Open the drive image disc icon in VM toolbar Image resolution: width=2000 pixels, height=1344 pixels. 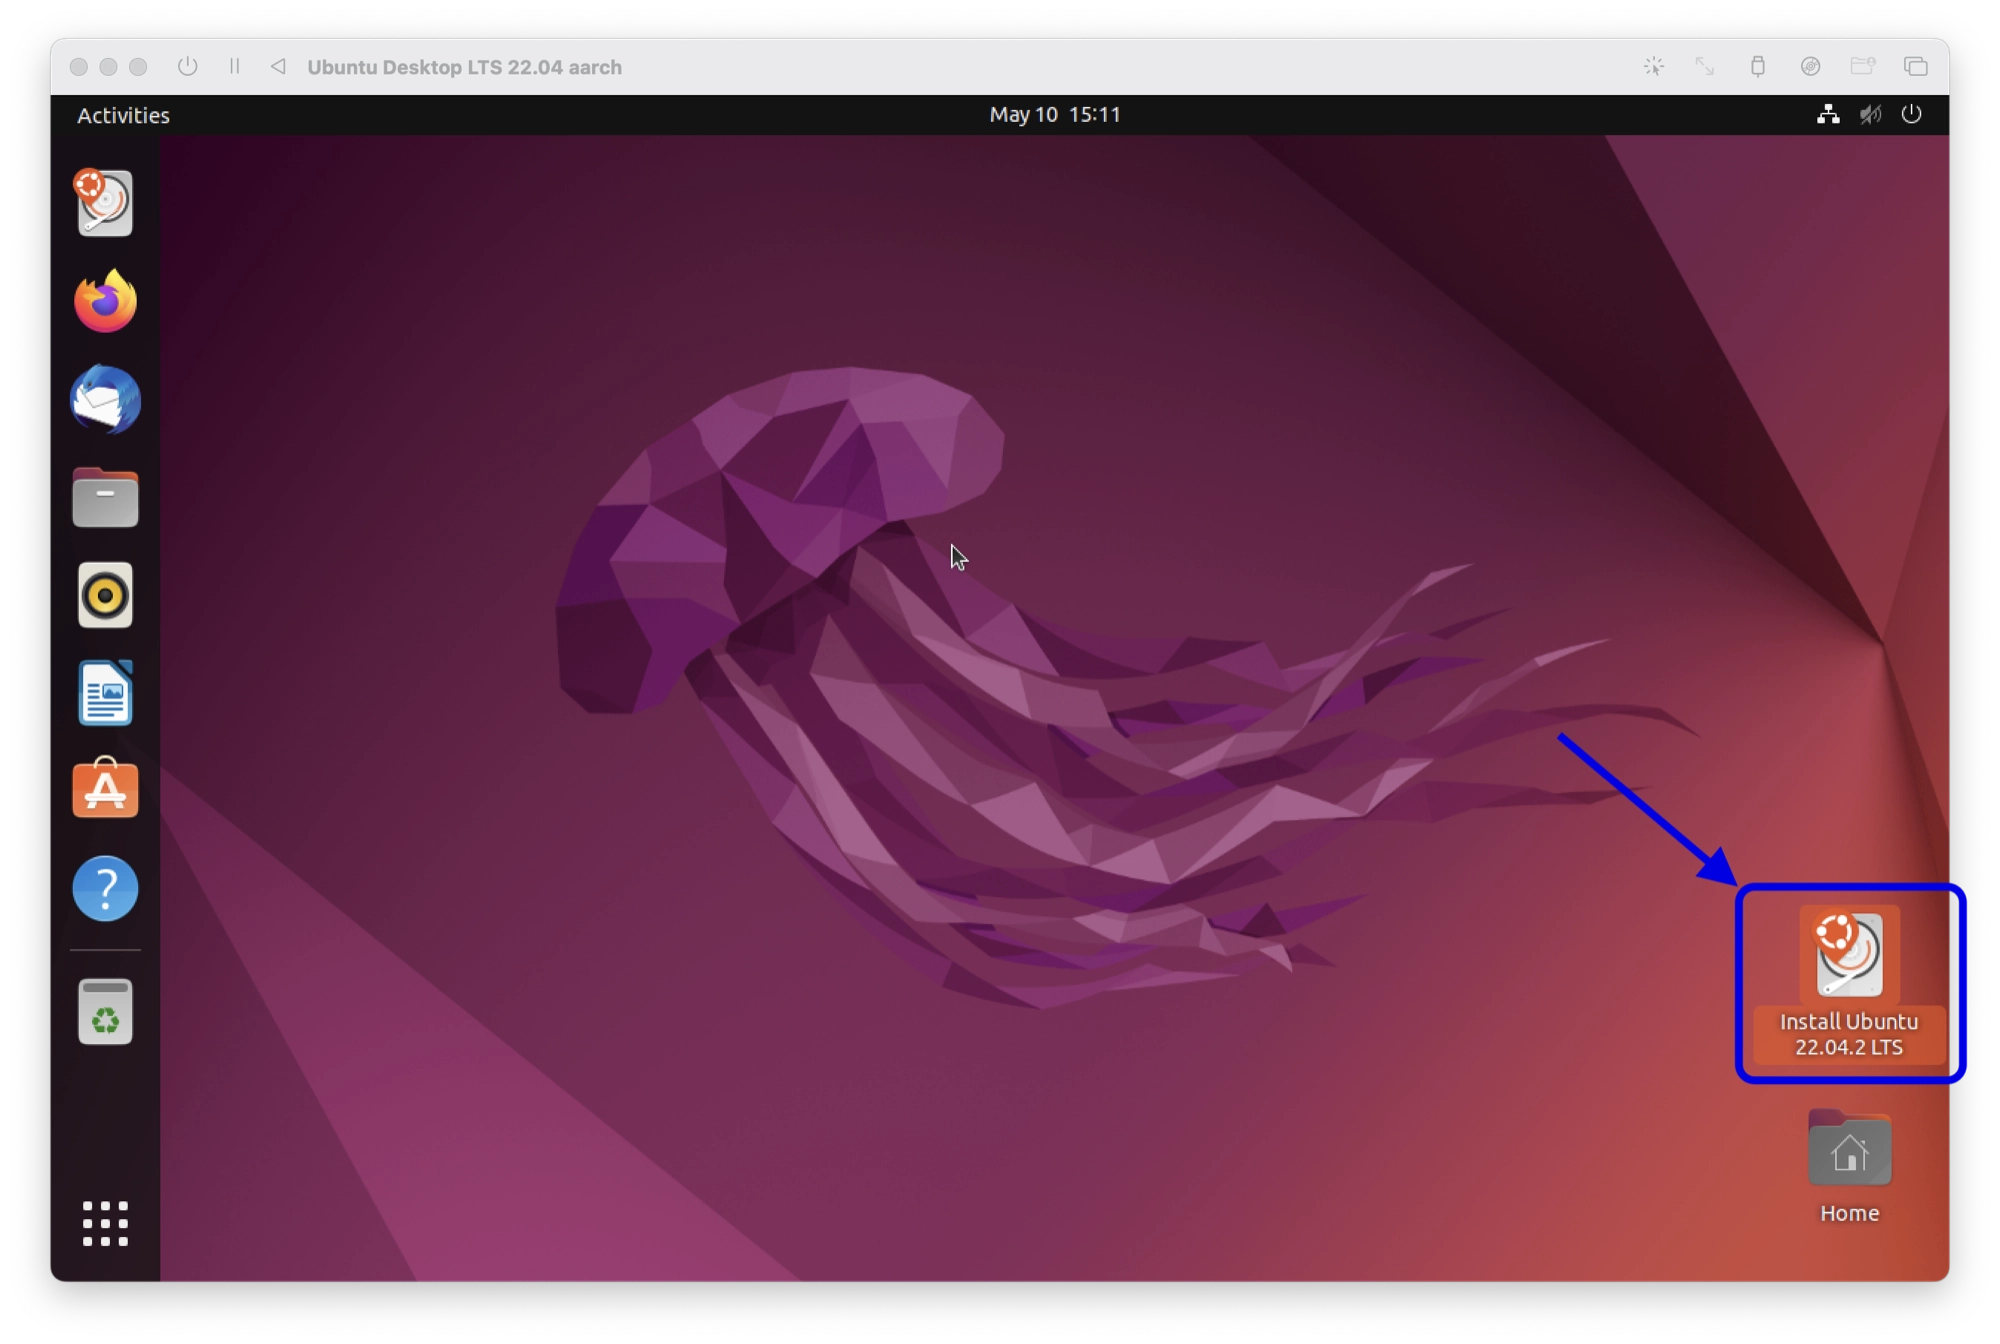click(x=1810, y=66)
